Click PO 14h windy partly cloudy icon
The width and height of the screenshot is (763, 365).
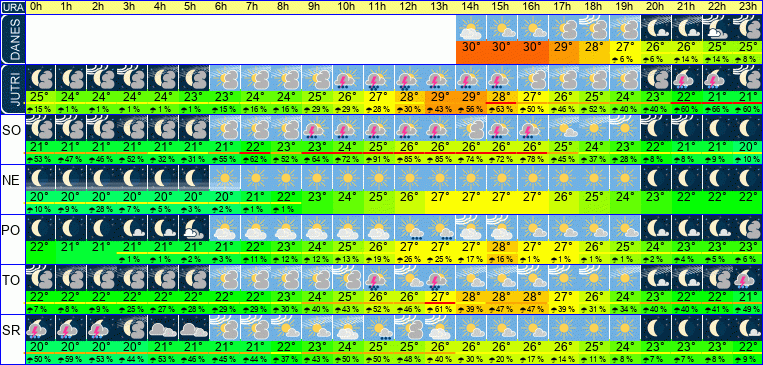471,228
